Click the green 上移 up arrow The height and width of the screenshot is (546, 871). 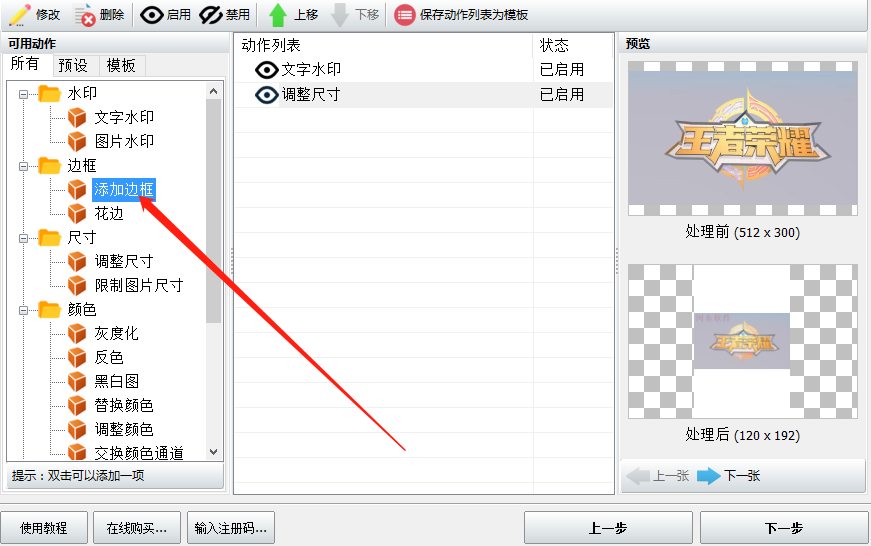(278, 15)
